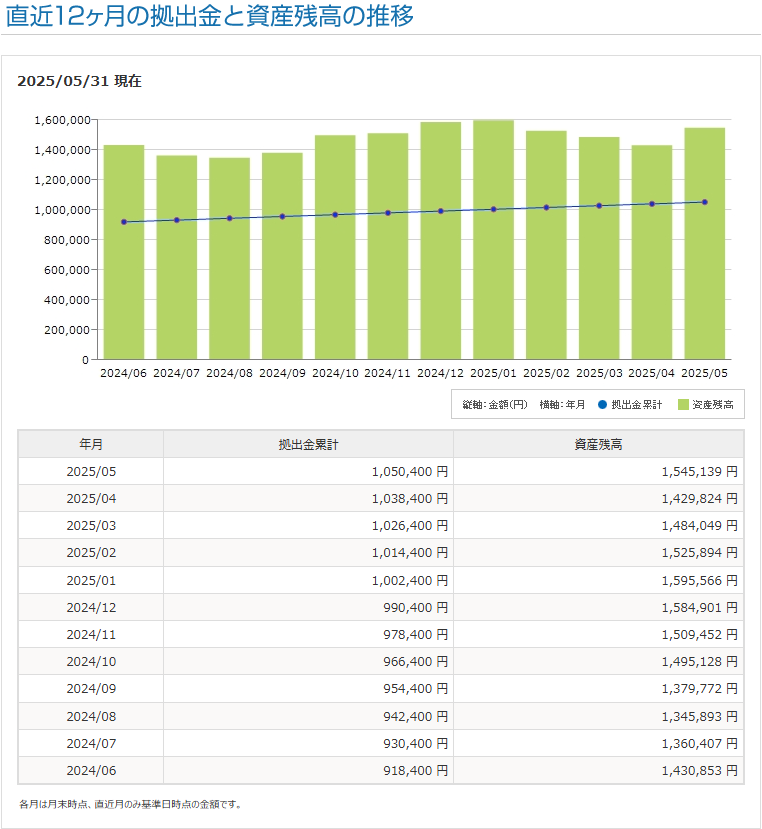Click the 2024/11 table row date
Image resolution: width=762 pixels, height=829 pixels.
(91, 634)
